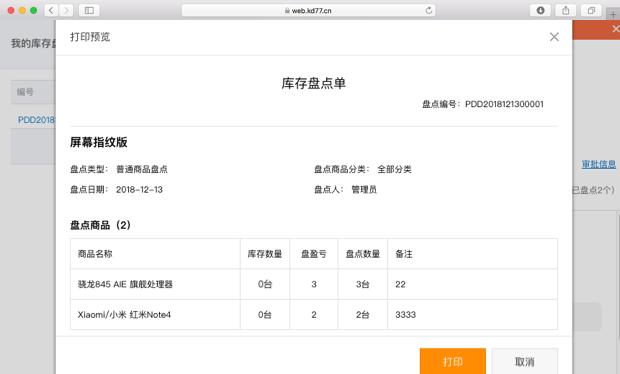Click the 盘点商品 (2) section heading
The height and width of the screenshot is (374, 620).
[100, 225]
